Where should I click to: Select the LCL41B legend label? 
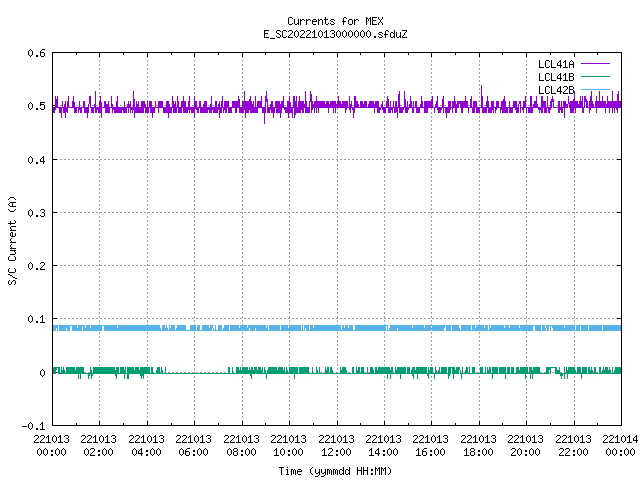(x=556, y=77)
